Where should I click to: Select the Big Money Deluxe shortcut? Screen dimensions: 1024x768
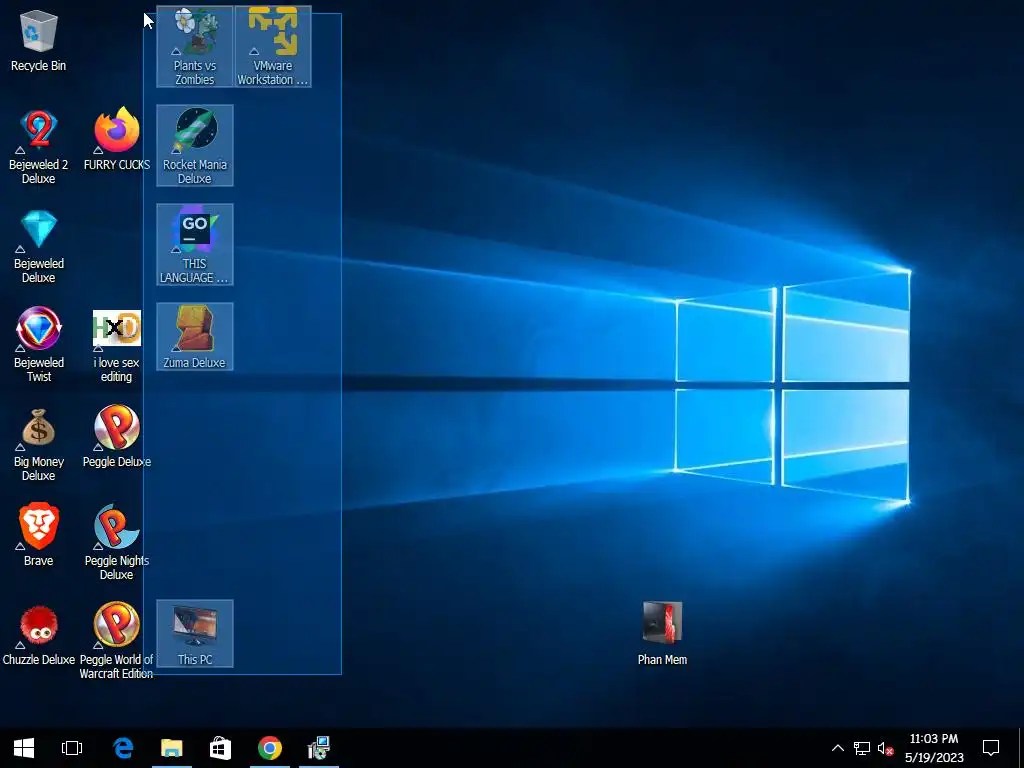coord(39,444)
